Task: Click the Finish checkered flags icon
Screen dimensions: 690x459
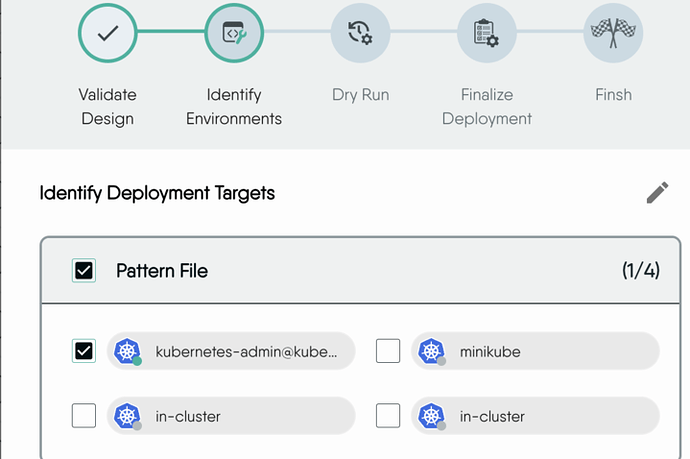Action: (x=613, y=33)
